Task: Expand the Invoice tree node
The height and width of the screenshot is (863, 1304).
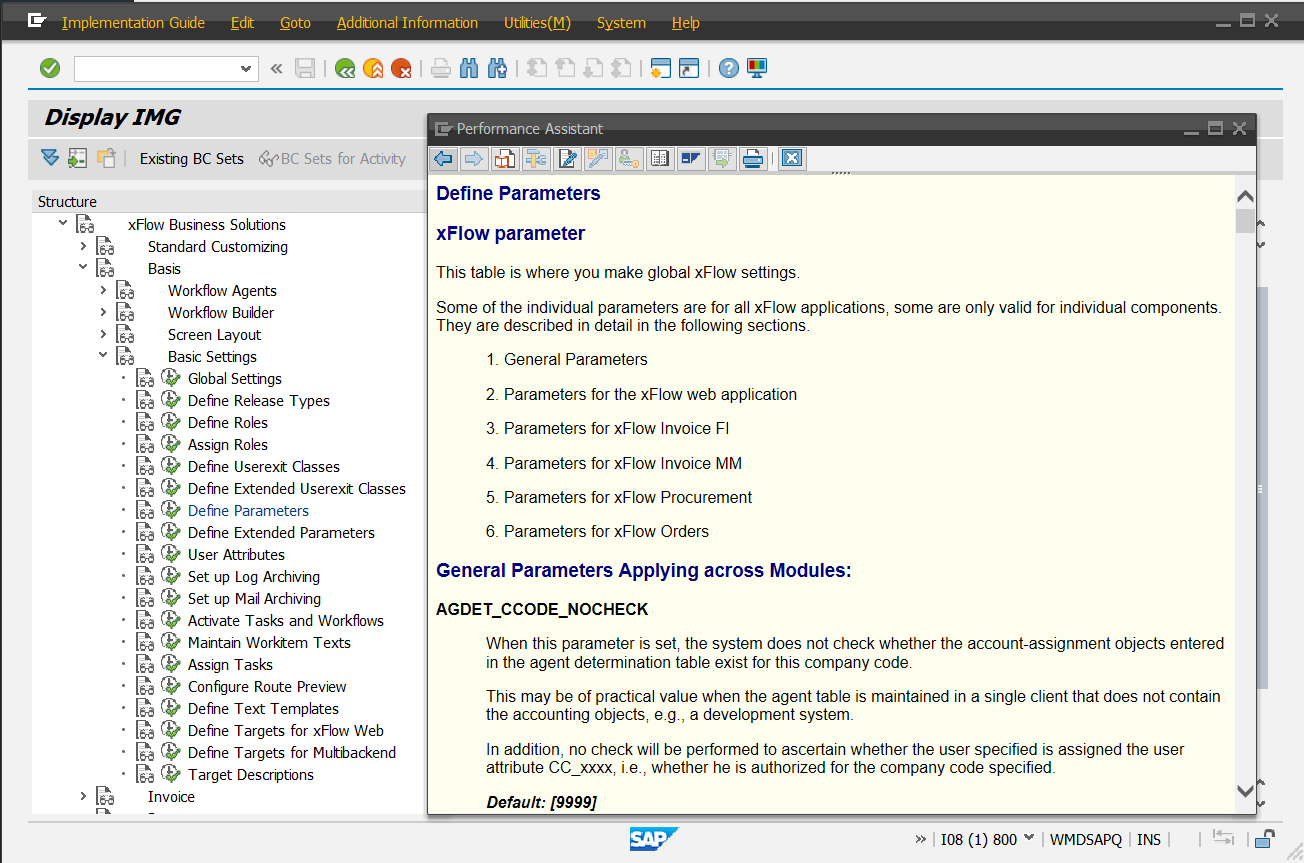Action: pyautogui.click(x=83, y=796)
